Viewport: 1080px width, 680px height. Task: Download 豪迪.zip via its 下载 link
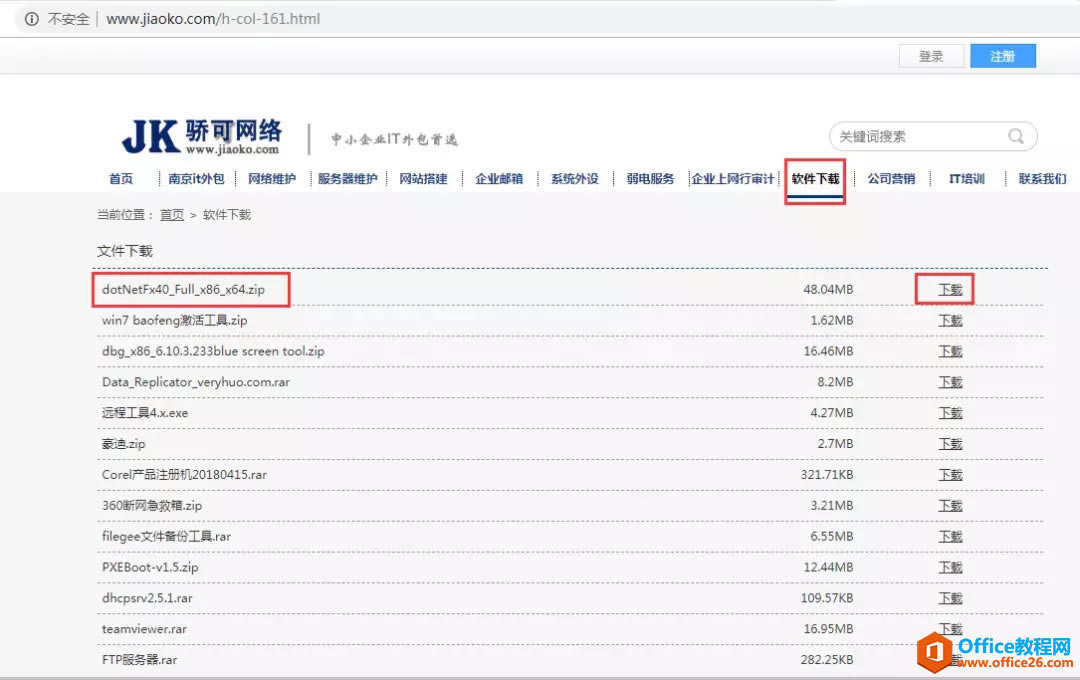point(951,444)
